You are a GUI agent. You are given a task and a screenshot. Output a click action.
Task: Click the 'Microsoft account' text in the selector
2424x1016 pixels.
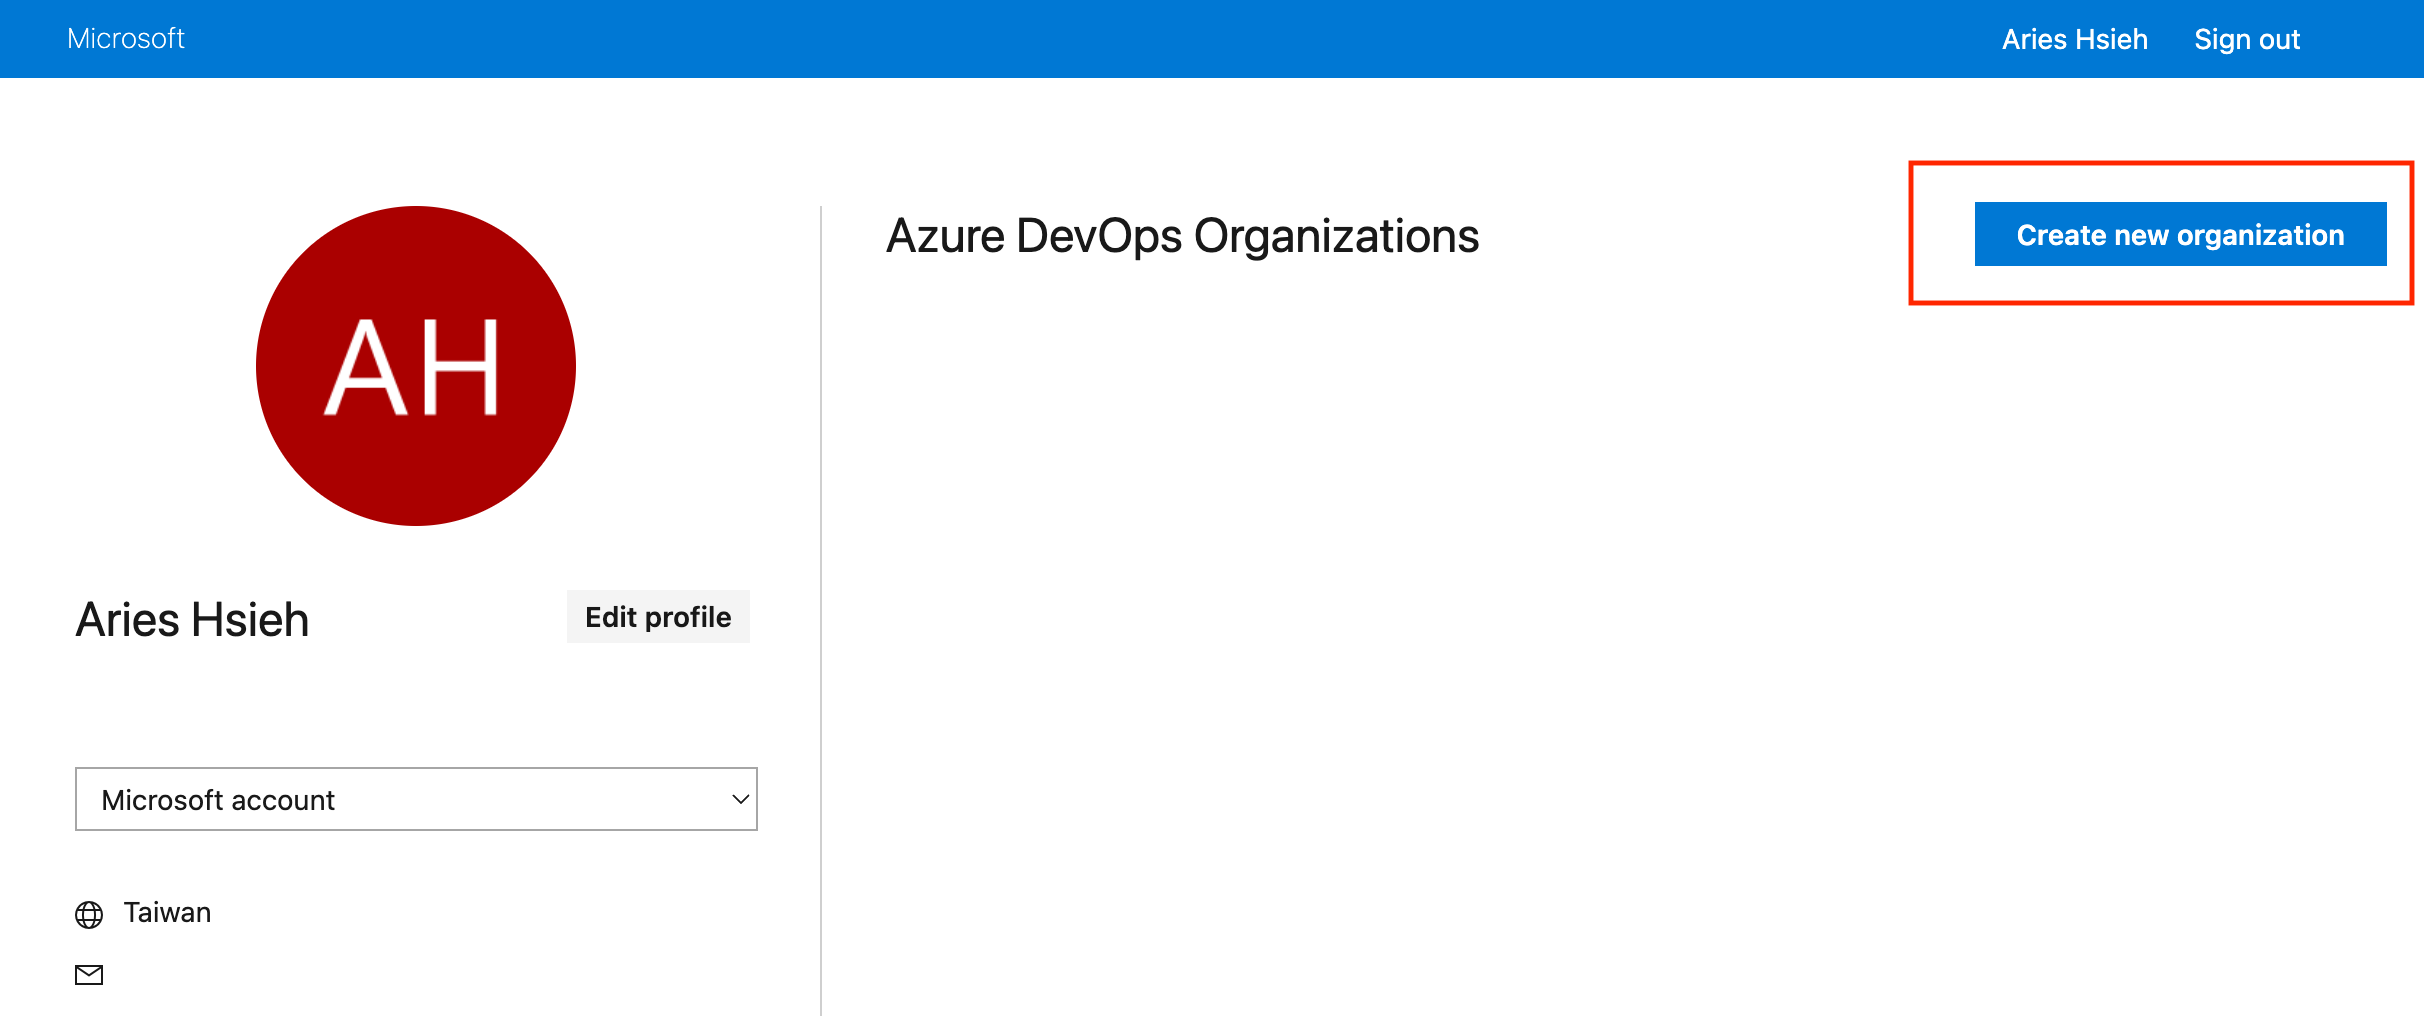(x=218, y=800)
